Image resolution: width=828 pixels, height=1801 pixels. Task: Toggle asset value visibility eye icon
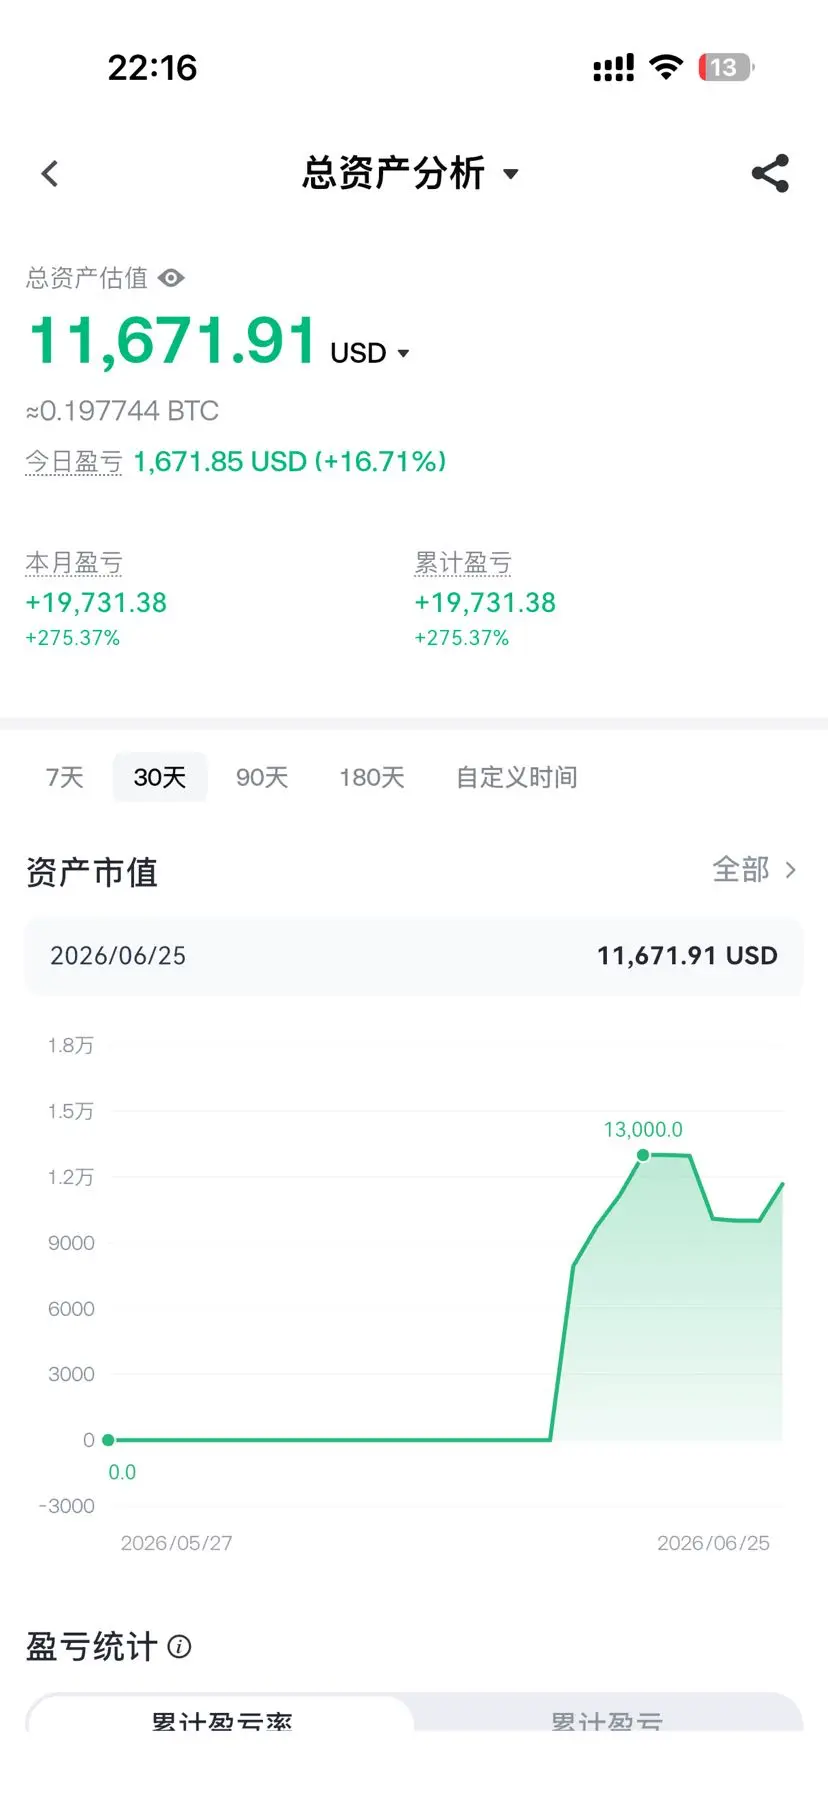point(172,278)
